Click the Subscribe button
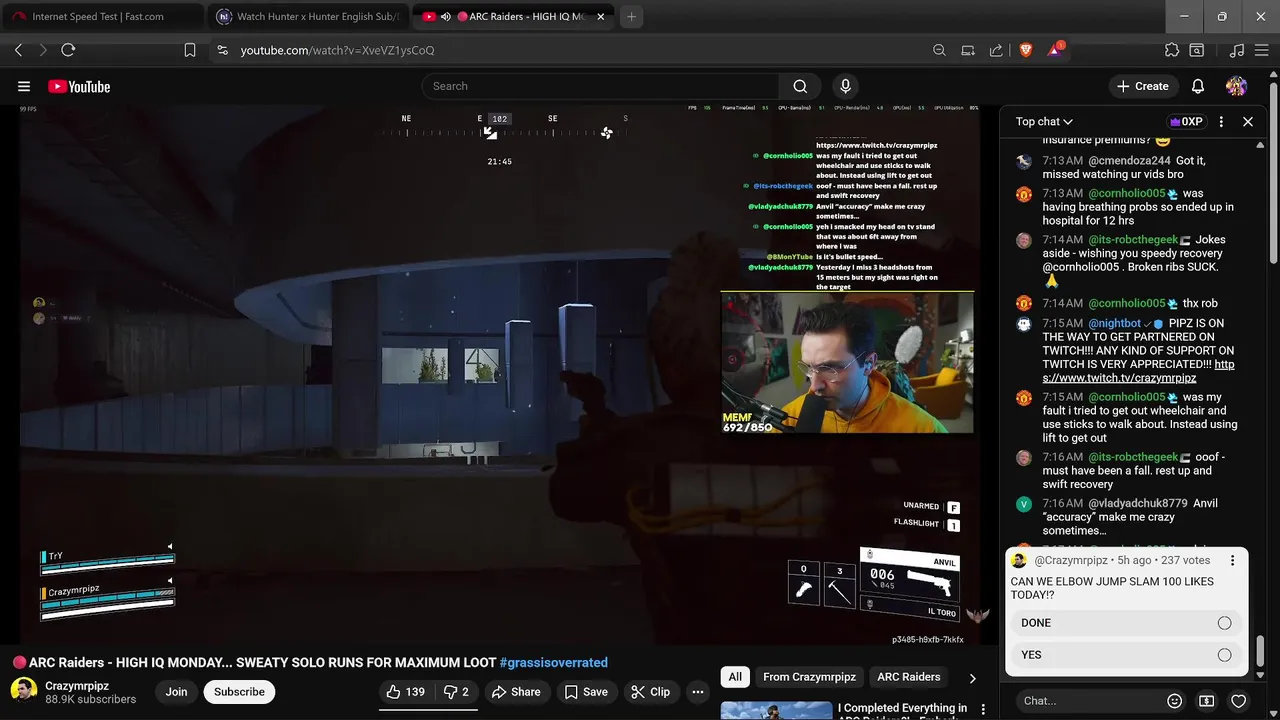The height and width of the screenshot is (720, 1280). 240,692
